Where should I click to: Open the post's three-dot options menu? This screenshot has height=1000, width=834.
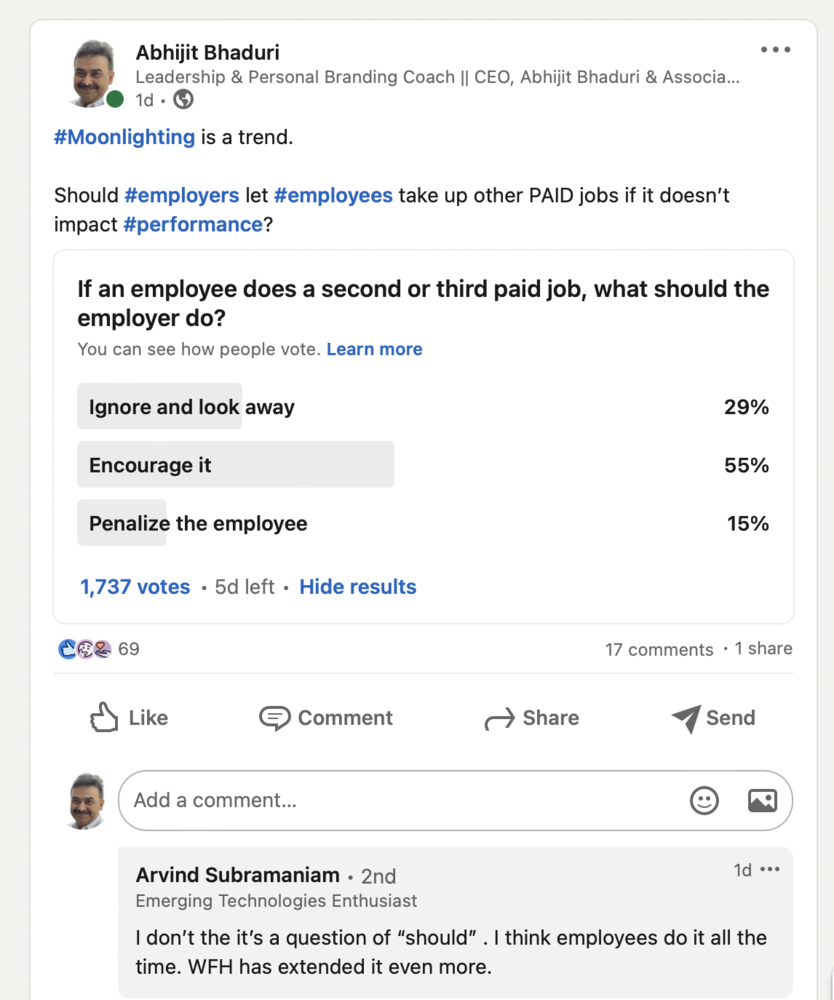775,50
